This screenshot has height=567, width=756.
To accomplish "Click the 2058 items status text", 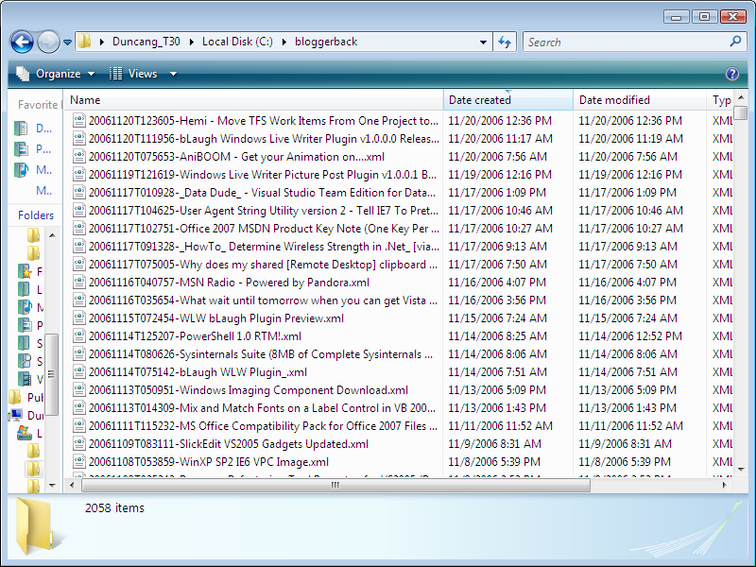I will [x=115, y=508].
